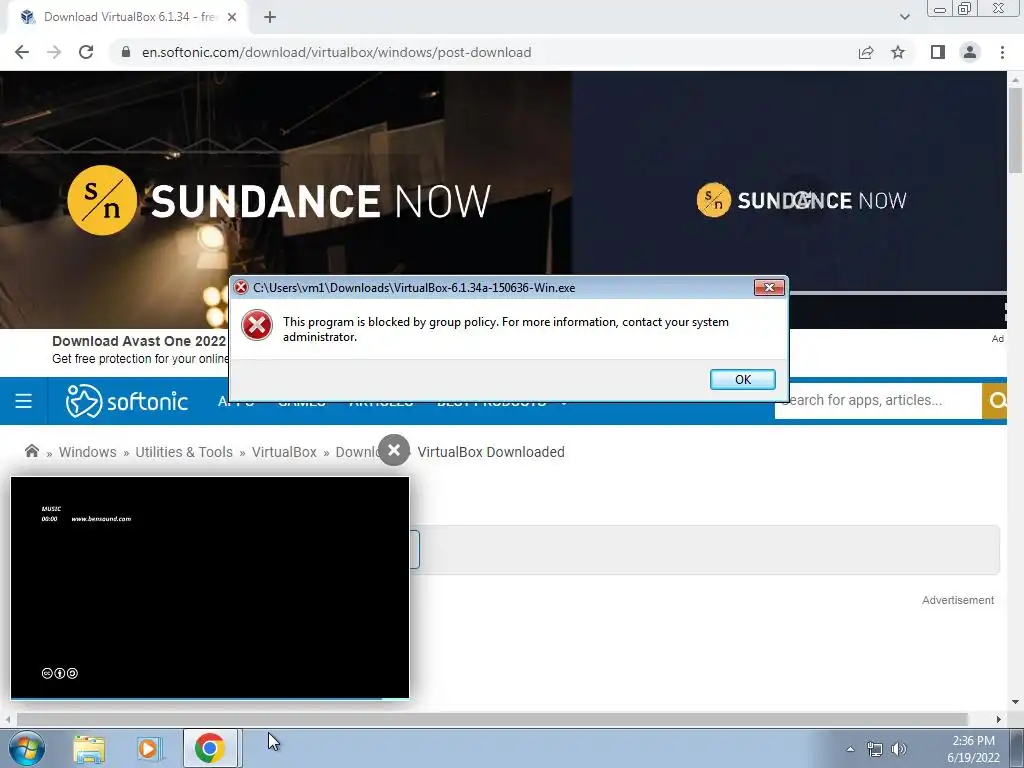Viewport: 1024px width, 768px height.
Task: Click the orange search magnifier button
Action: (x=995, y=400)
